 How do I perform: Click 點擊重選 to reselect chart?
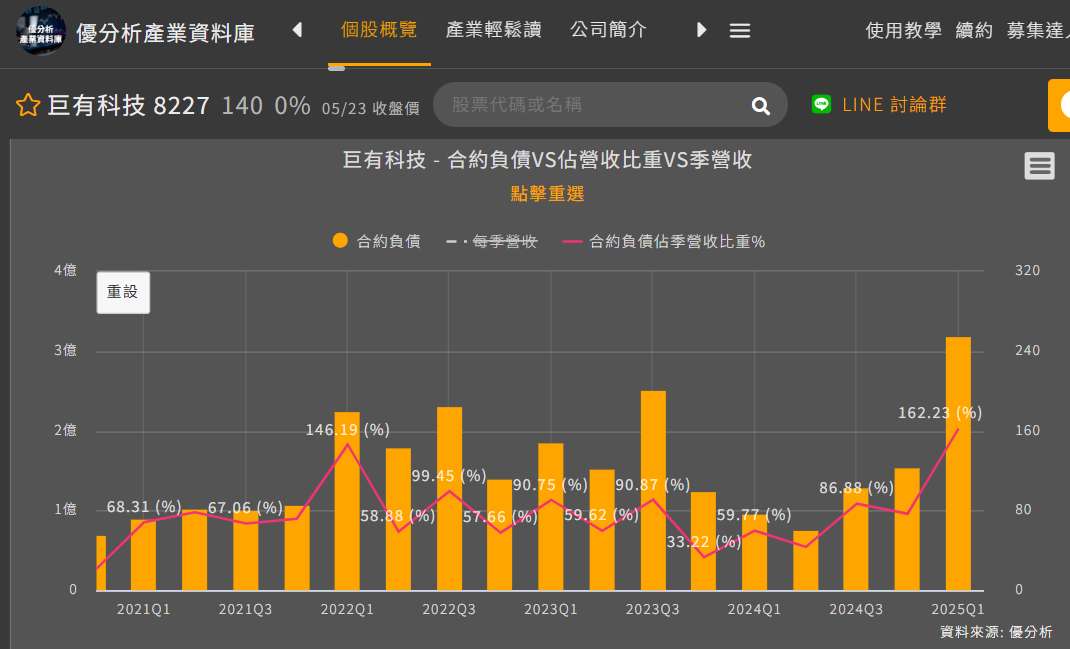coord(547,194)
